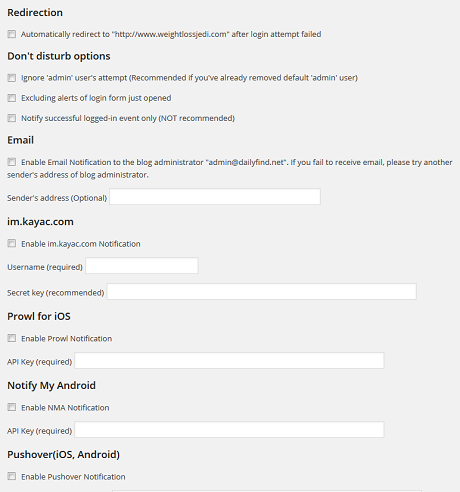The height and width of the screenshot is (492, 460).
Task: Tick Enable NMA Notification checkbox
Action: click(12, 407)
